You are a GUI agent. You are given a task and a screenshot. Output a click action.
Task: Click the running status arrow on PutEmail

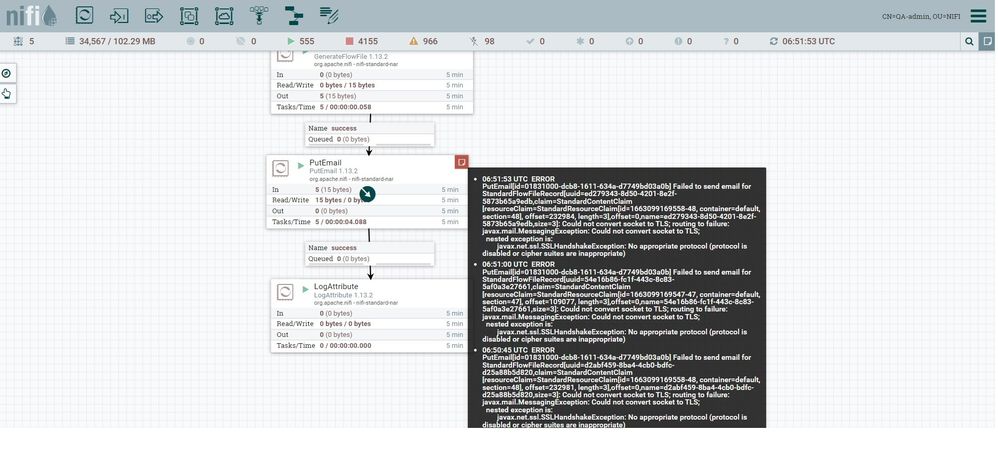pyautogui.click(x=301, y=165)
